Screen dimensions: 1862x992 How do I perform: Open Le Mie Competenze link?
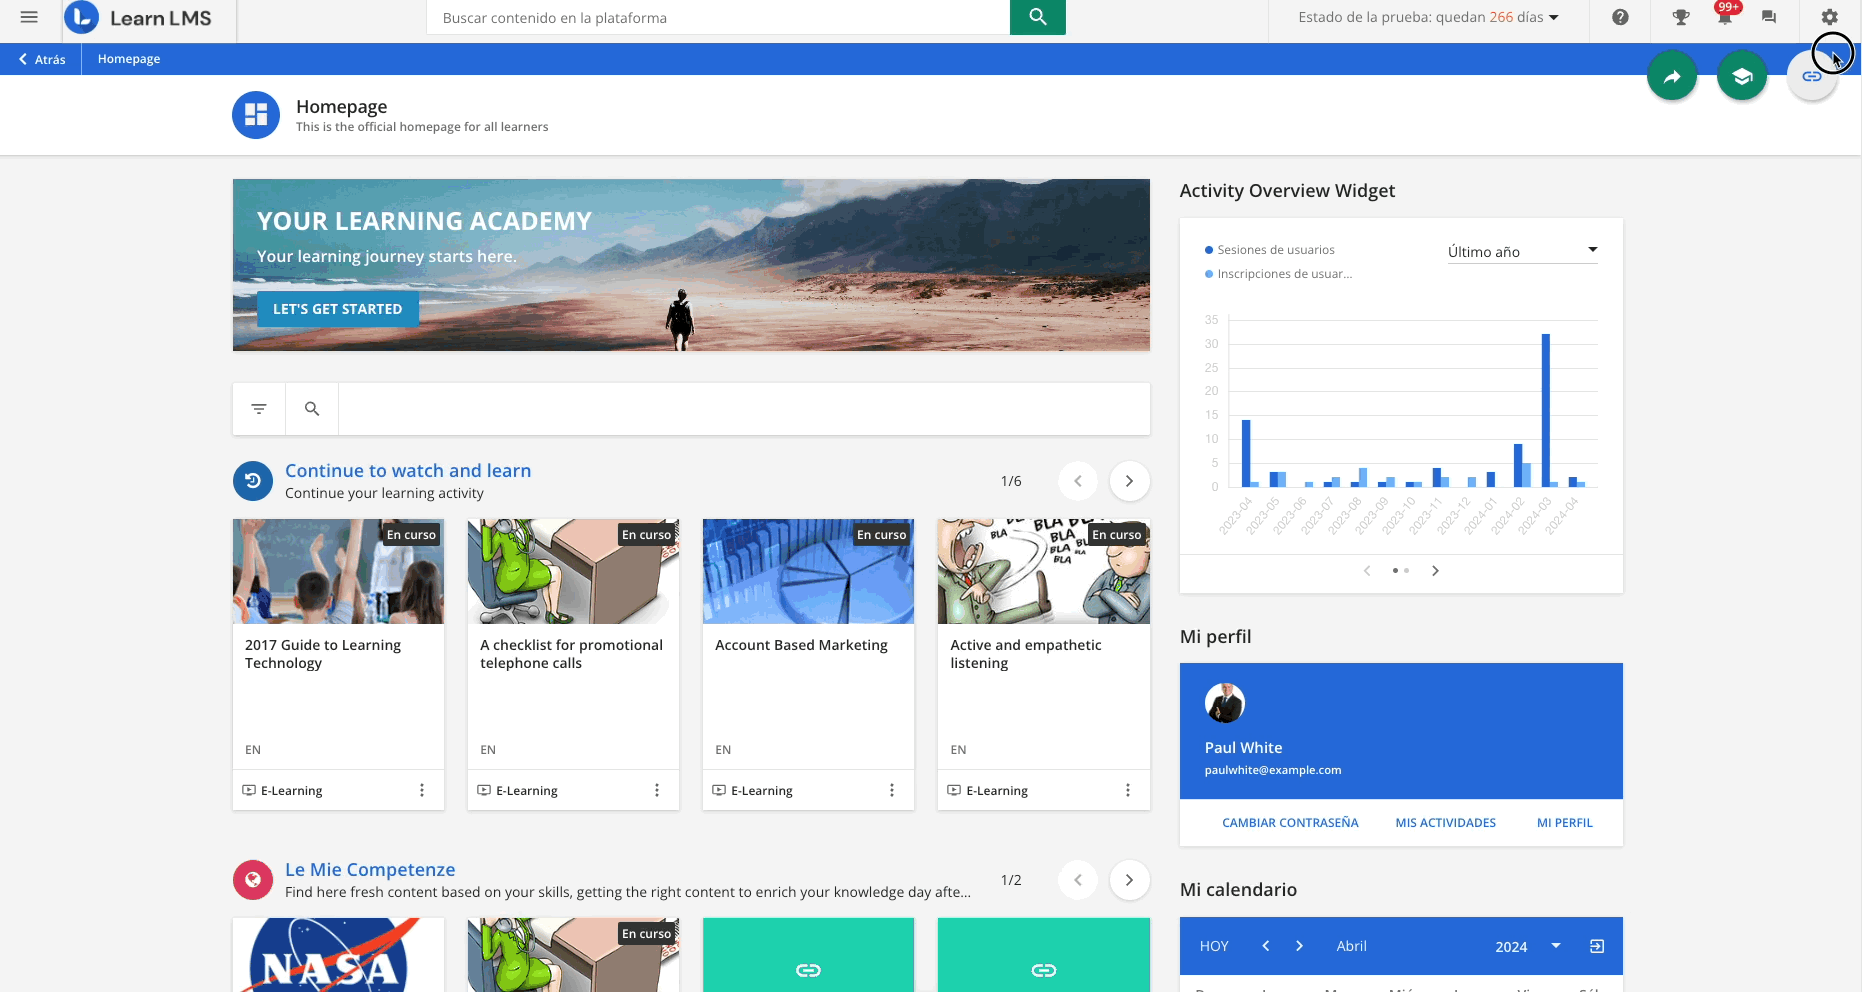click(x=370, y=870)
